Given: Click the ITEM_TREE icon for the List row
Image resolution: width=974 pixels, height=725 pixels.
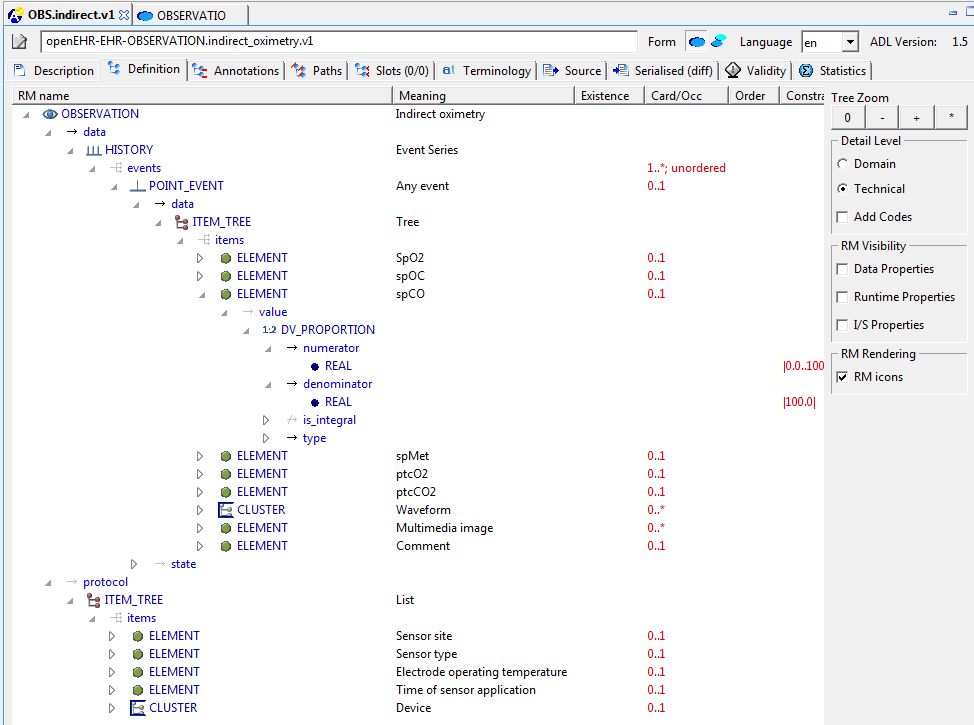Looking at the screenshot, I should click(x=94, y=600).
